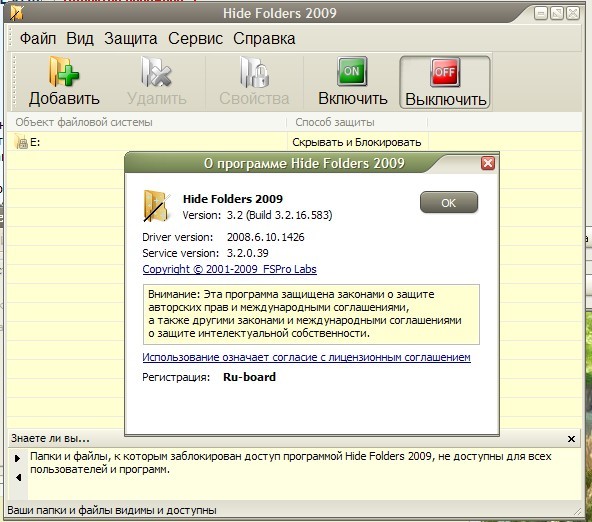Viewport: 592px width, 522px height.
Task: Click Driver version 2008.6.10.1426 value
Action: coord(265,237)
